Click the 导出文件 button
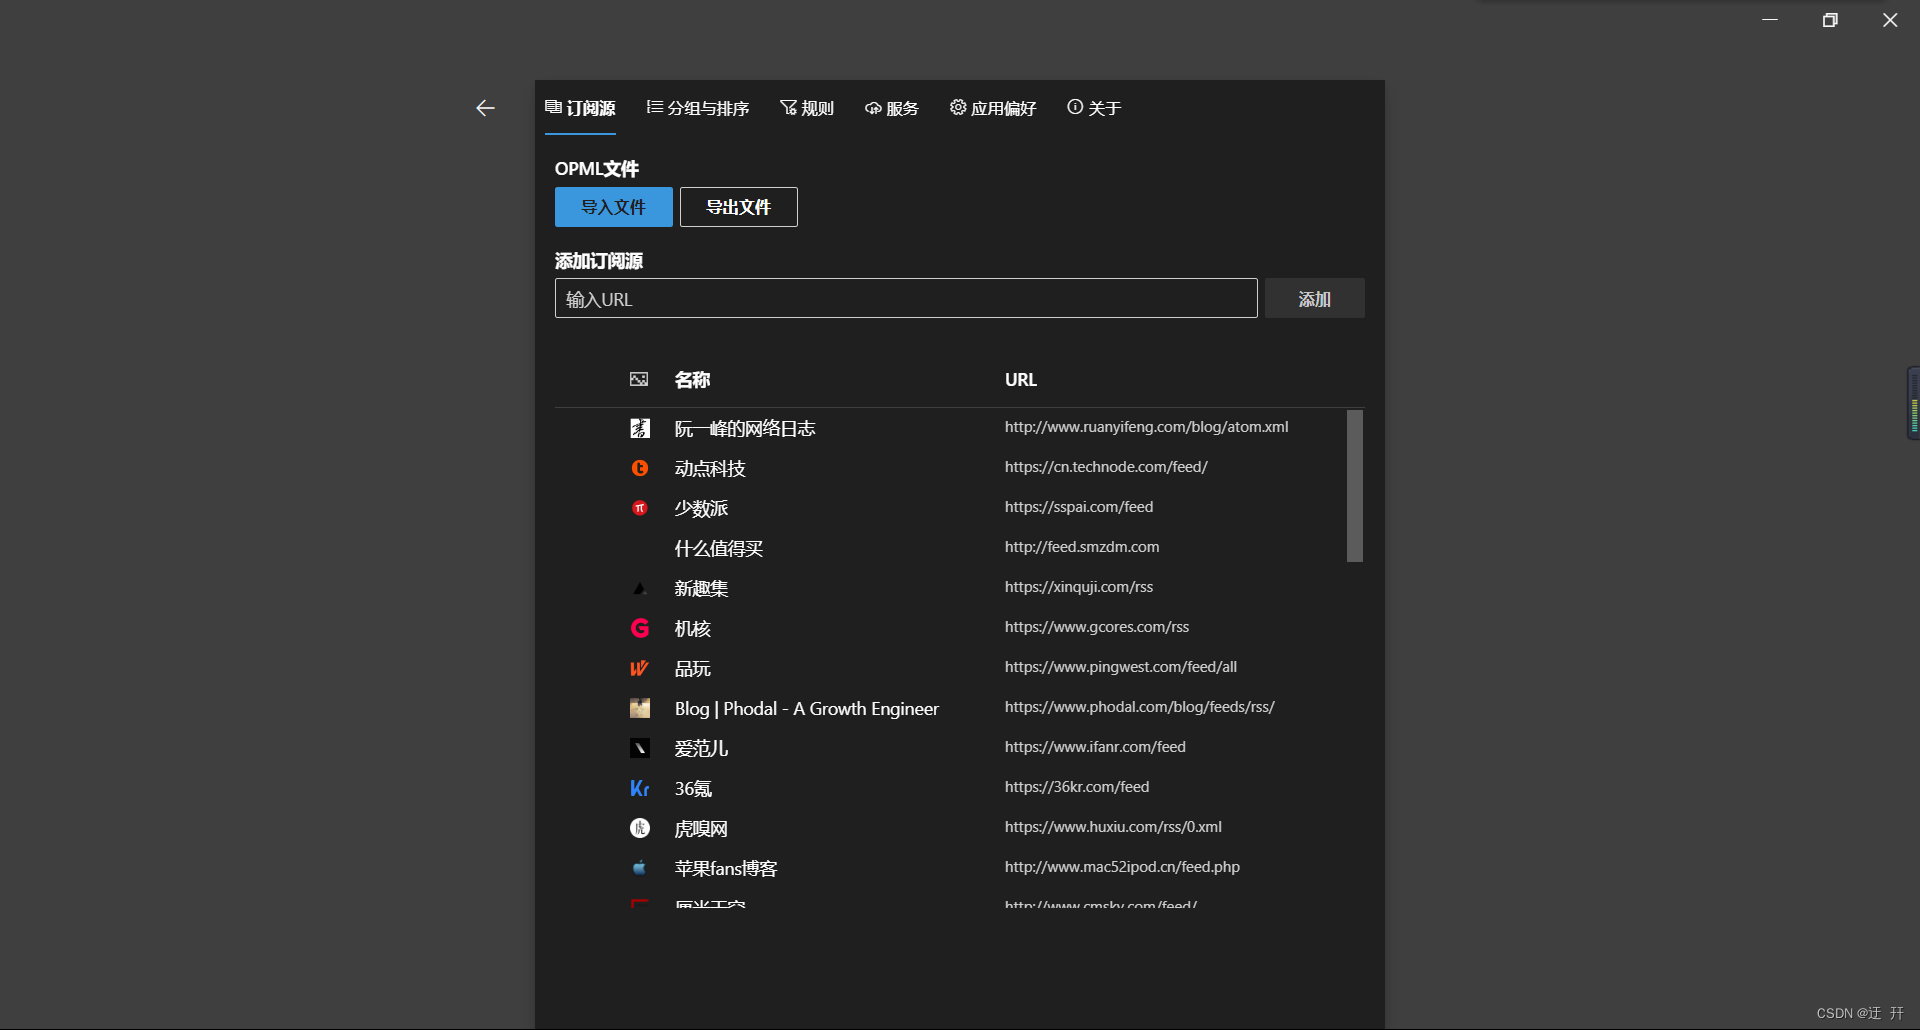Image resolution: width=1920 pixels, height=1030 pixels. (x=739, y=207)
